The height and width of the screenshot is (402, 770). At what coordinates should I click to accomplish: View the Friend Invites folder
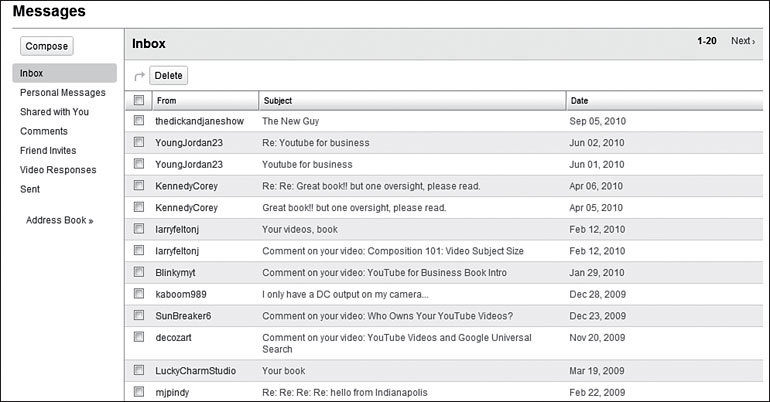pyautogui.click(x=48, y=151)
